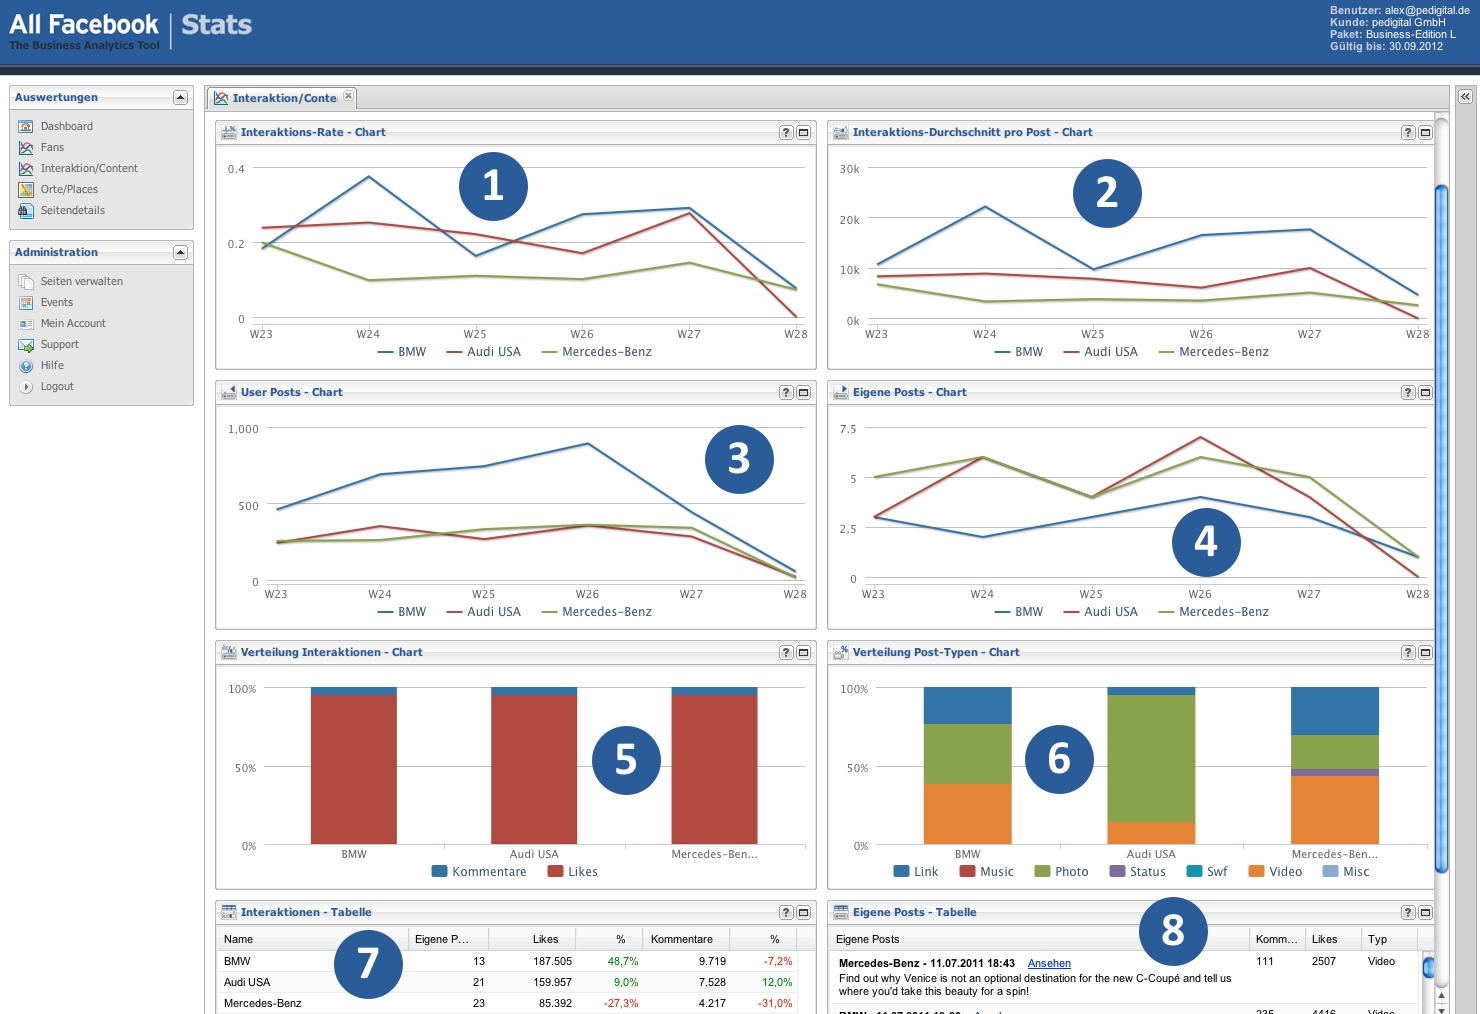Open Seitendetails in the sidebar
The image size is (1480, 1014).
[72, 210]
